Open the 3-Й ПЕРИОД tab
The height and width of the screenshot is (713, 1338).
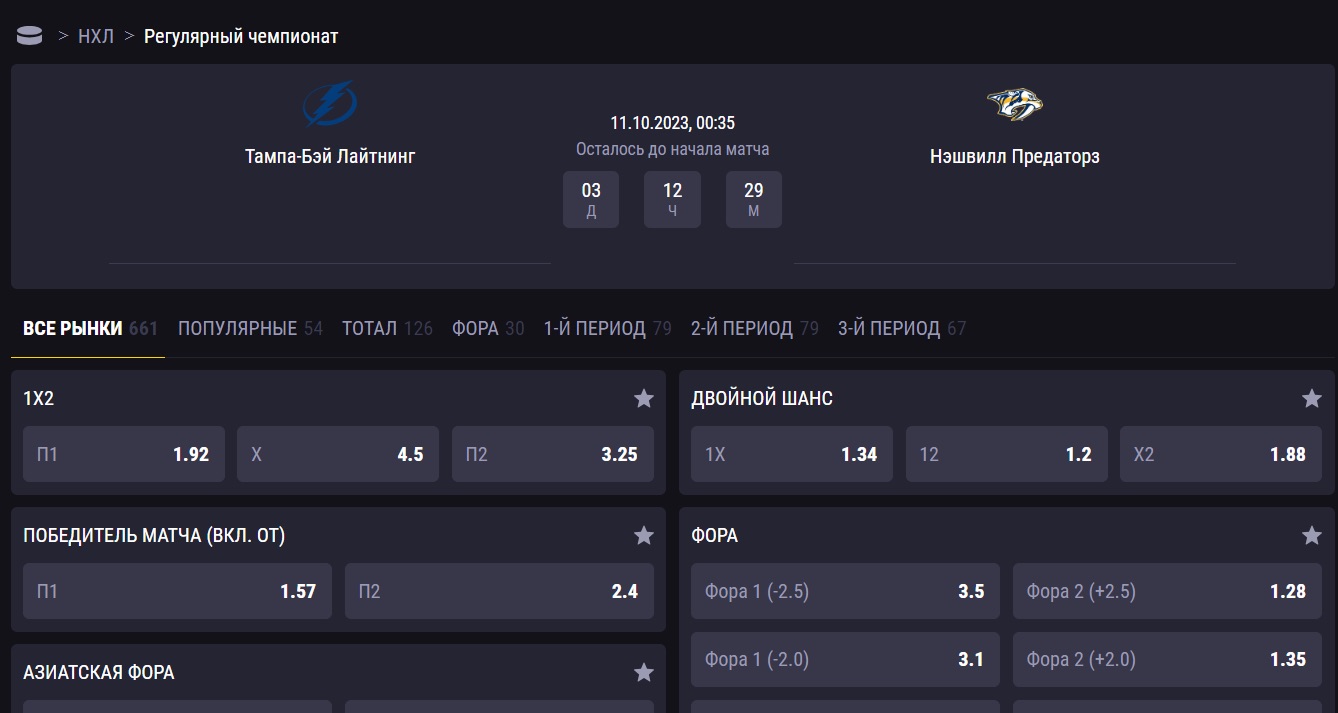902,328
